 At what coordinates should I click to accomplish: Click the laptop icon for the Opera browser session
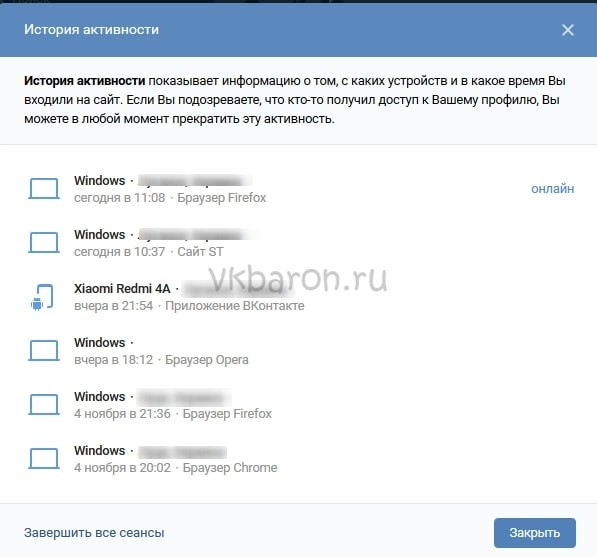44,350
